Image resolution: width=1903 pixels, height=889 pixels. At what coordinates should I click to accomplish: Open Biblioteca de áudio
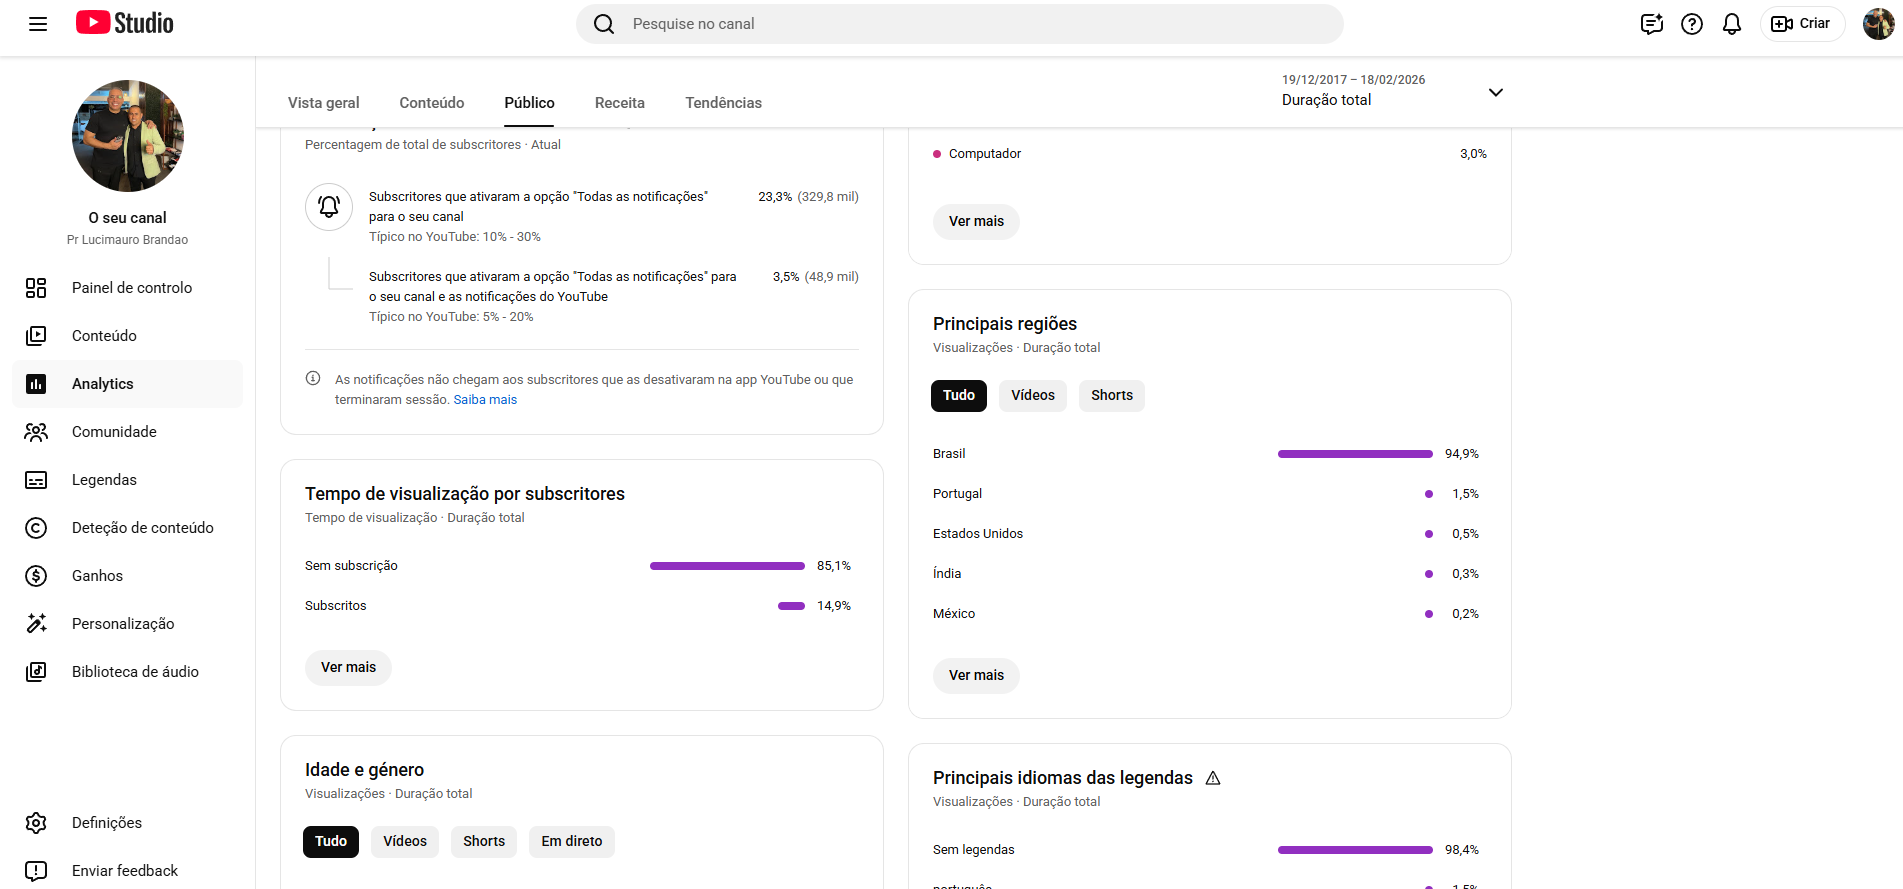point(135,672)
